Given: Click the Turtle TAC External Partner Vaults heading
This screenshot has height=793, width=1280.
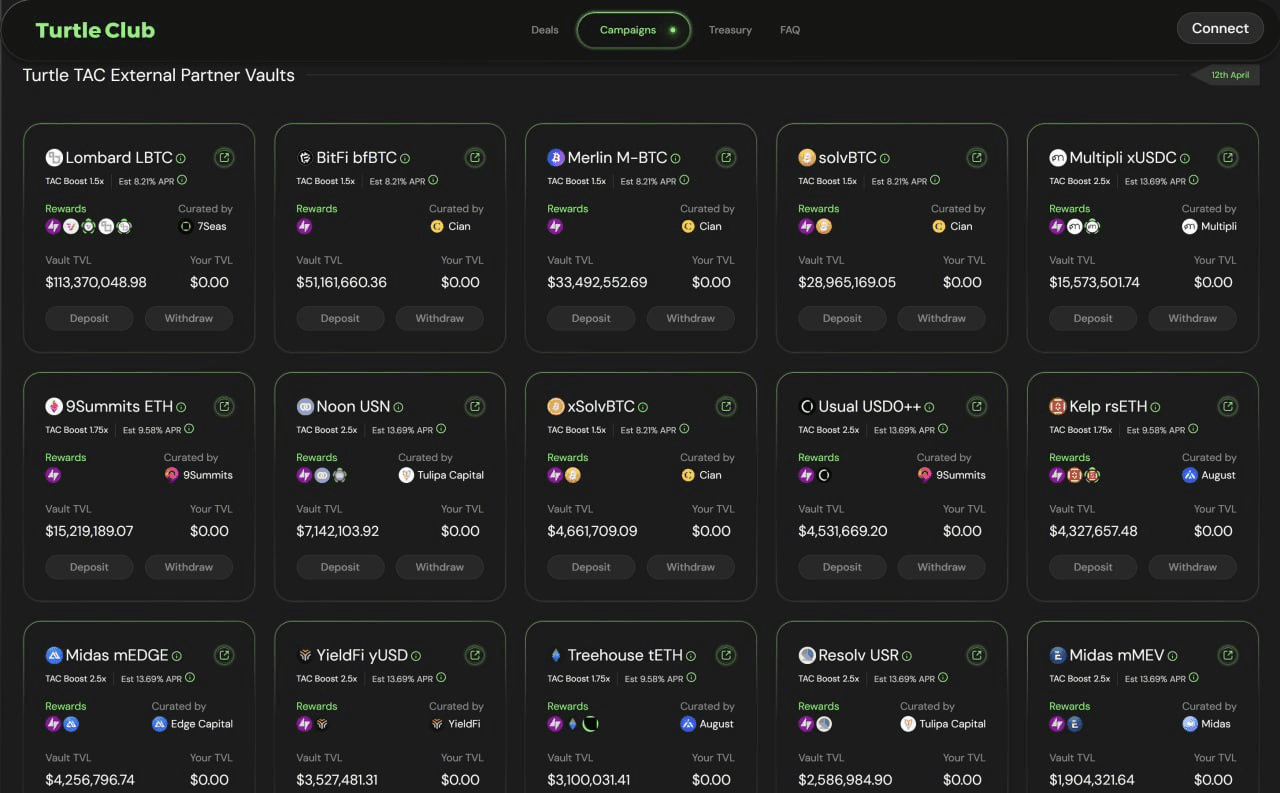Looking at the screenshot, I should tap(159, 75).
